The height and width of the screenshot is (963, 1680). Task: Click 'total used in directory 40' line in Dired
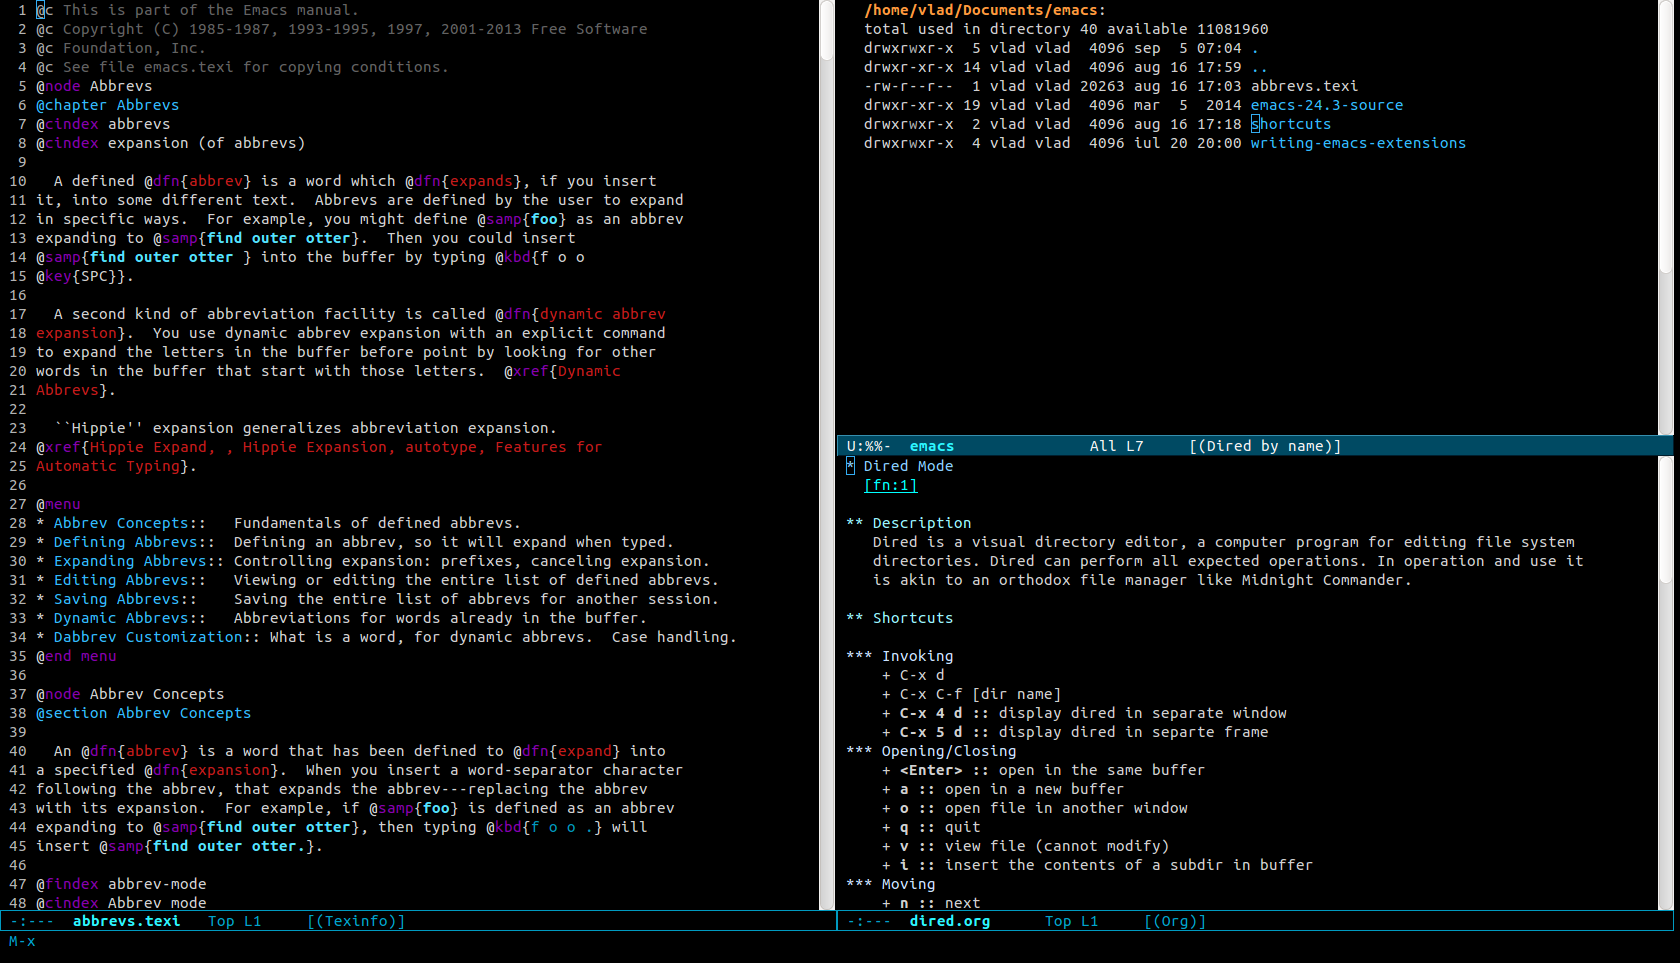[x=1066, y=29]
